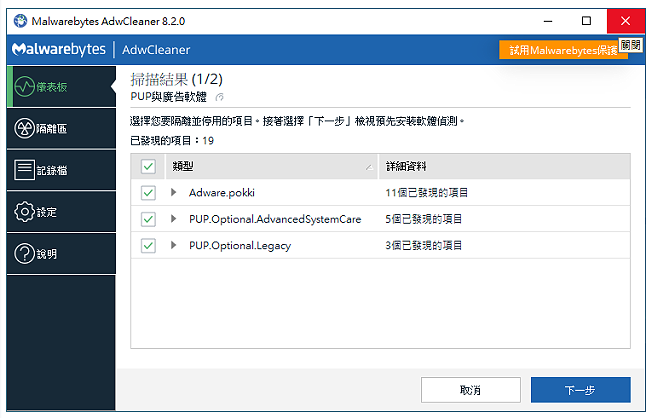Select the Adware.pokki text label
Viewport: 667px width, 418px height.
pyautogui.click(x=222, y=193)
